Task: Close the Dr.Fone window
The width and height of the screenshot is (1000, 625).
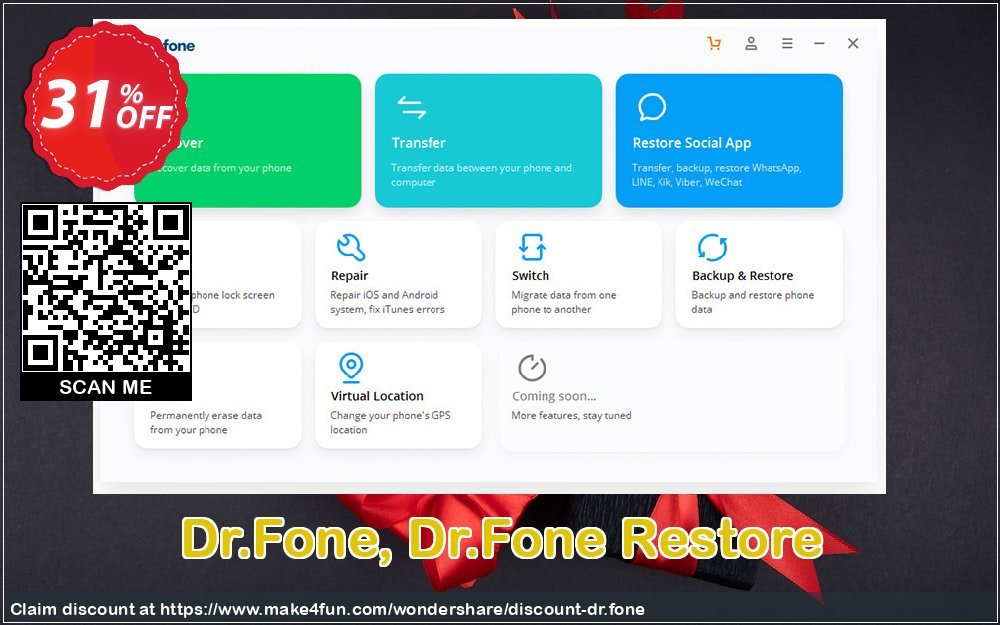Action: point(853,44)
